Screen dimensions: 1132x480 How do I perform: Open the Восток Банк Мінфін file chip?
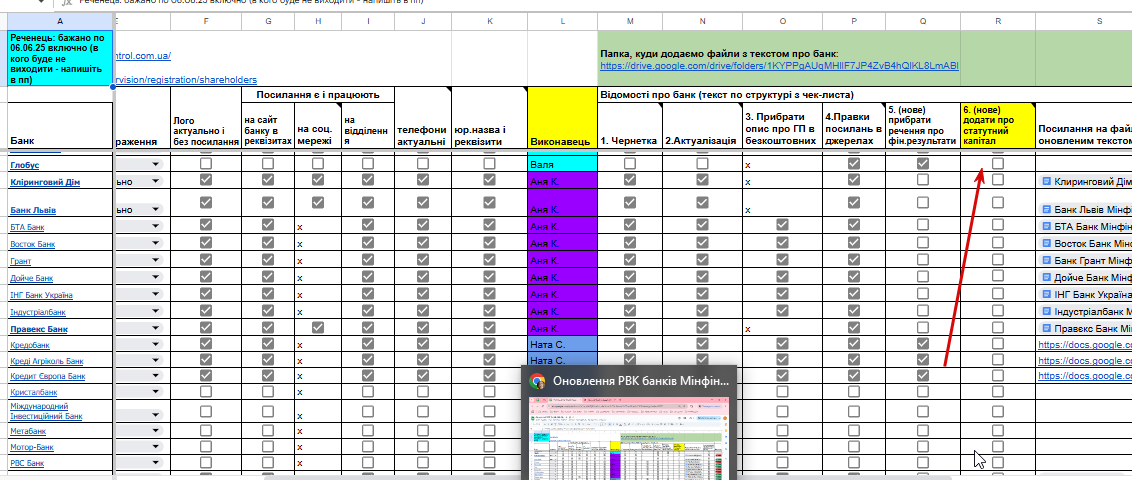[x=1087, y=243]
